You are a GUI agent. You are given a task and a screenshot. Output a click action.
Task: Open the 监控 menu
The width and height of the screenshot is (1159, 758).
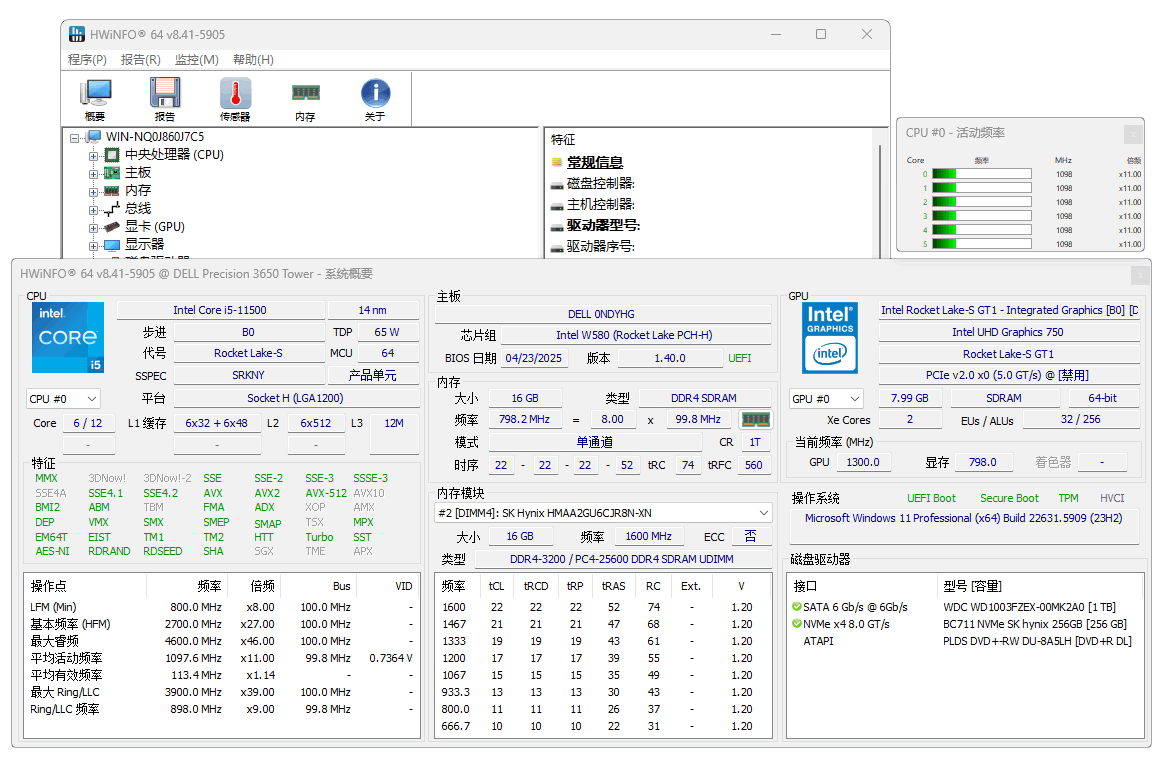[x=195, y=60]
